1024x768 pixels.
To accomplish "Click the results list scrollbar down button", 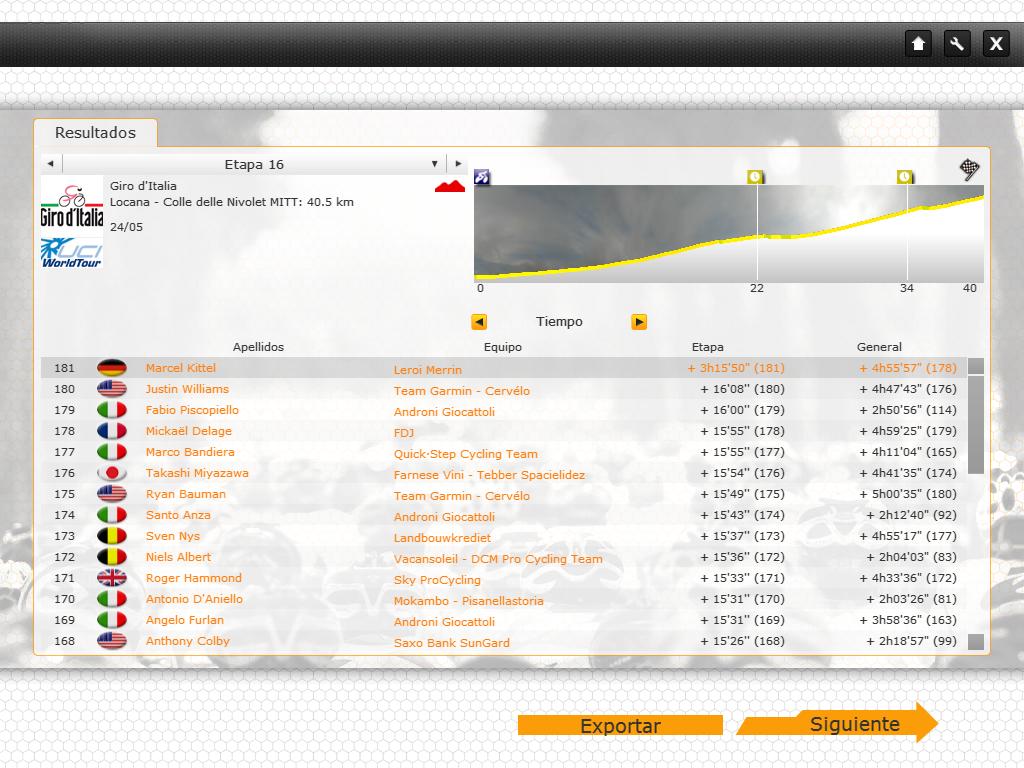I will (975, 642).
